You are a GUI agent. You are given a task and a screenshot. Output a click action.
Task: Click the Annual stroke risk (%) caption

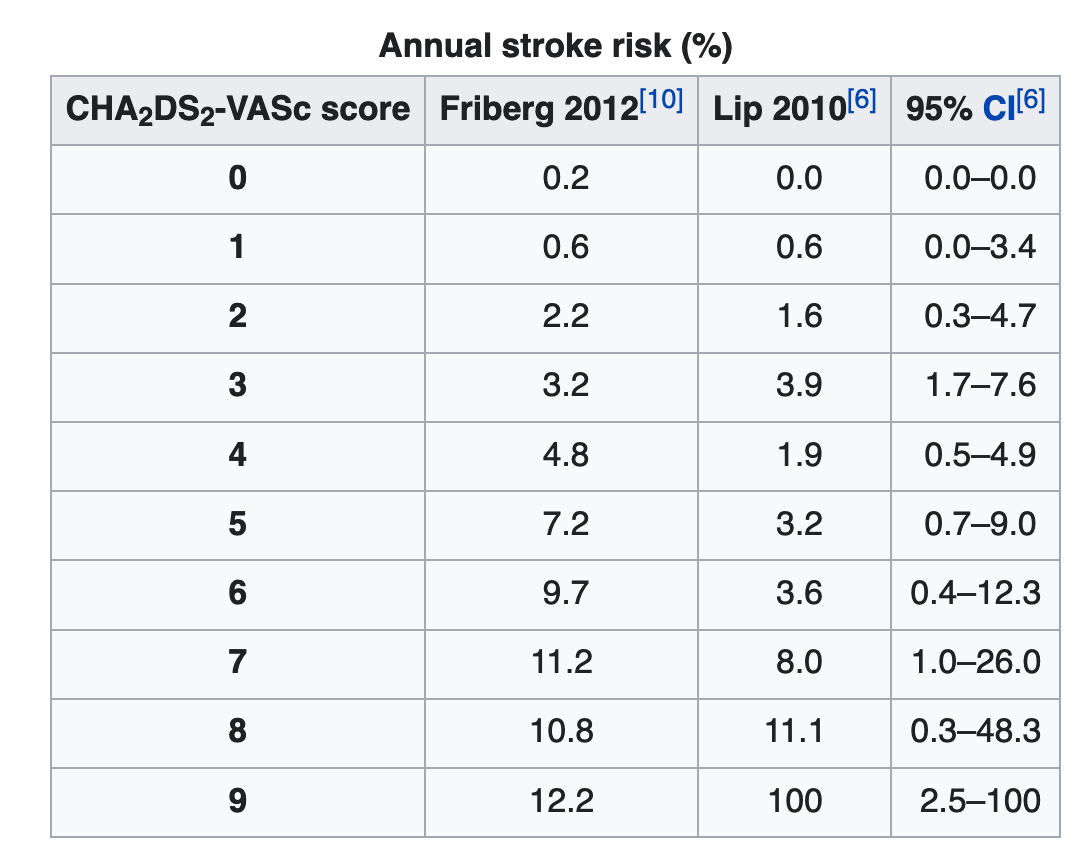[555, 46]
